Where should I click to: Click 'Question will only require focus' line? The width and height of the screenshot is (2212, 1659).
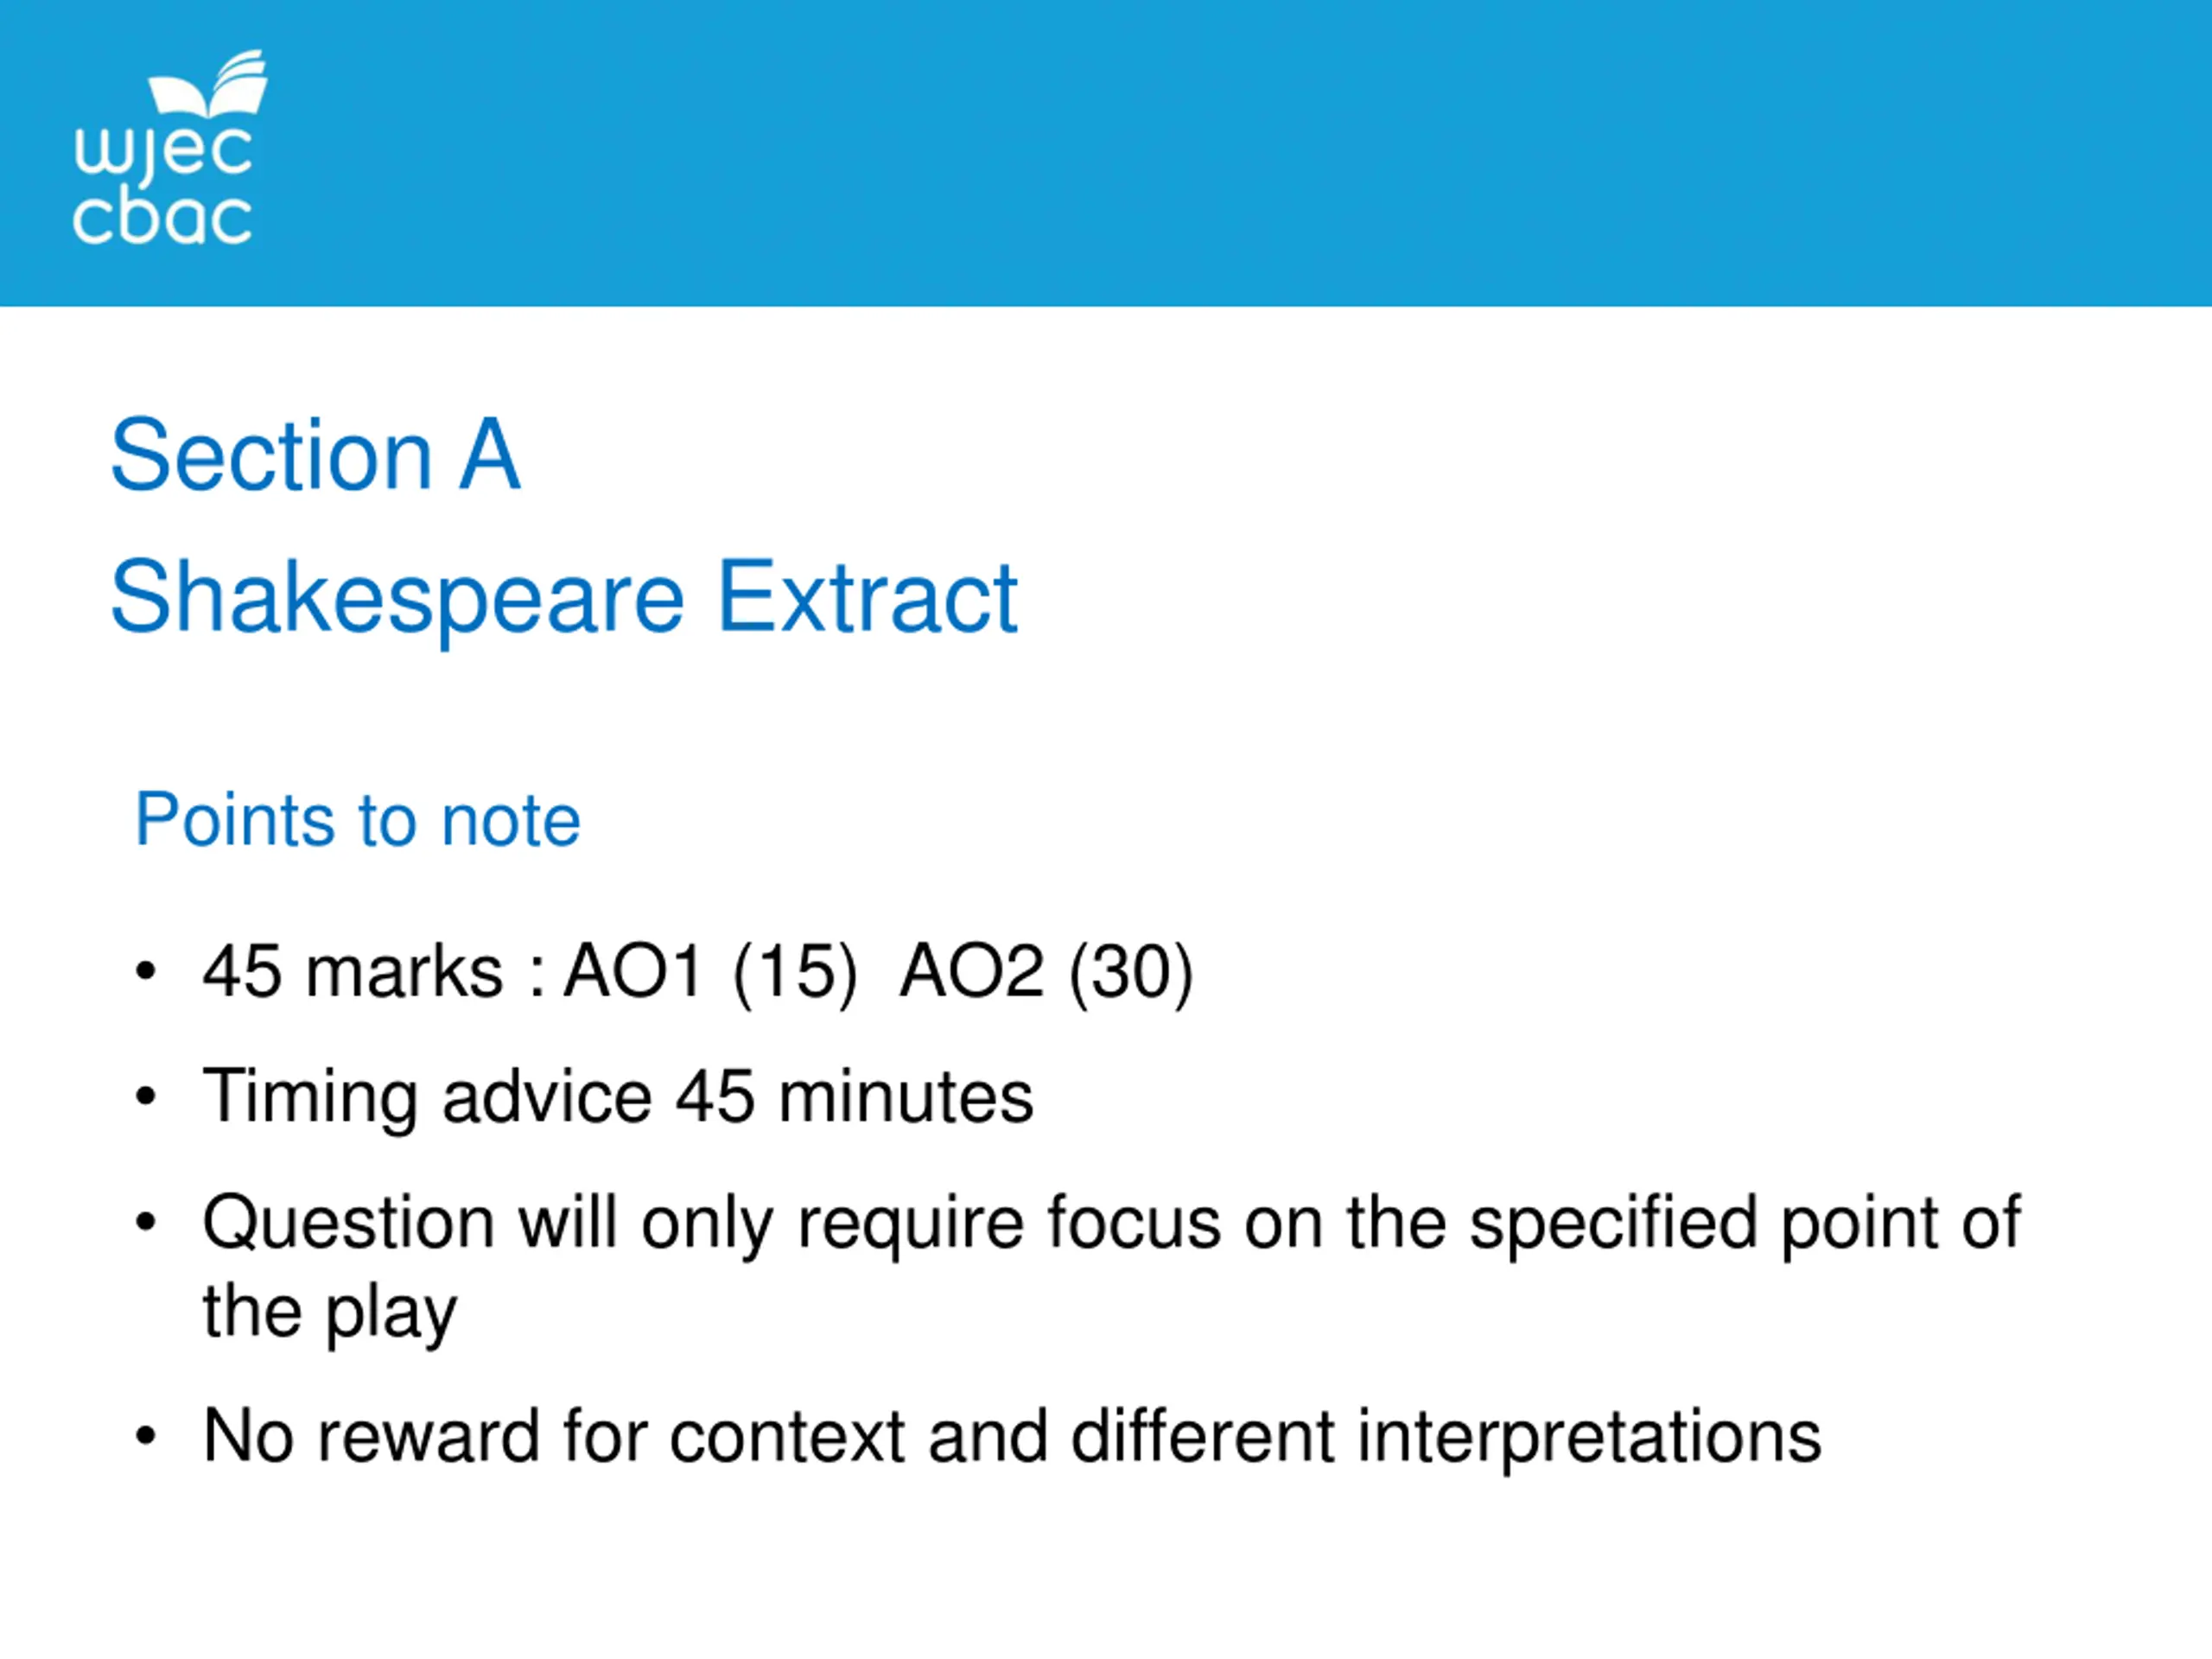(711, 1224)
